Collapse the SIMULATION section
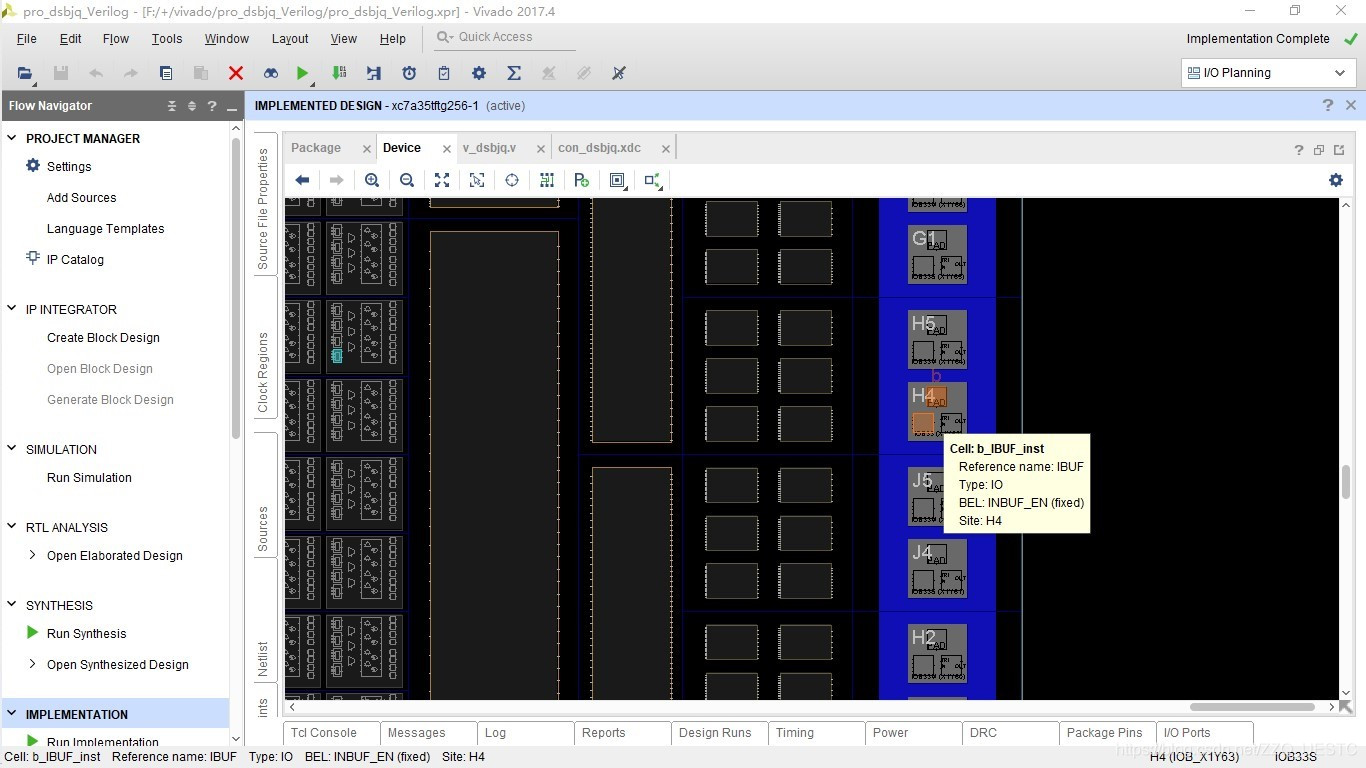 (x=12, y=449)
